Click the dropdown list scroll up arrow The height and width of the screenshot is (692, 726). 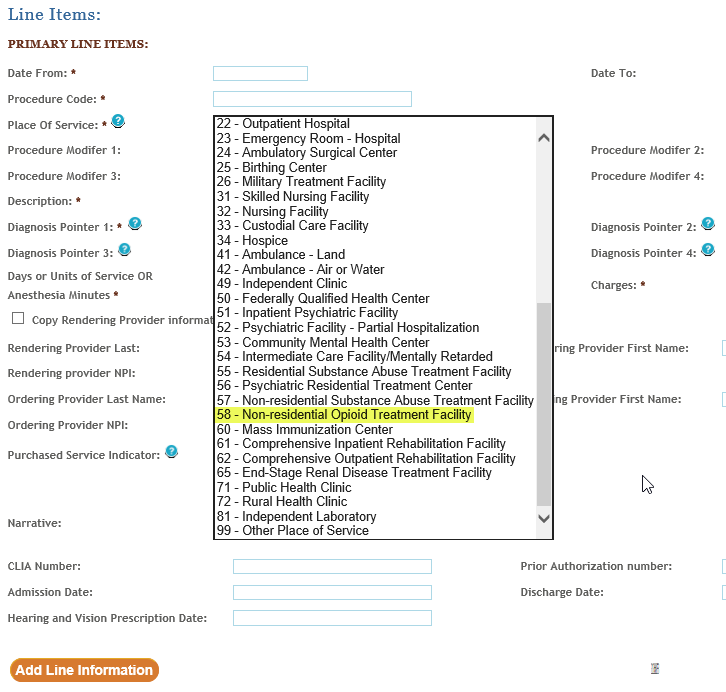pyautogui.click(x=544, y=137)
